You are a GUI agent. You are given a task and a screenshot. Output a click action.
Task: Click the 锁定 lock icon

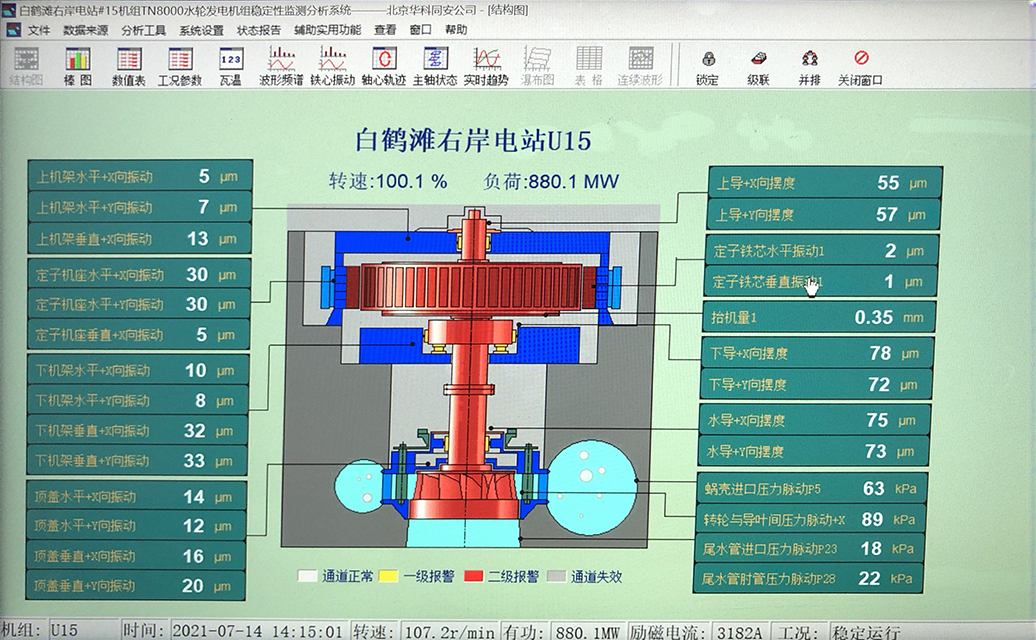(x=707, y=66)
